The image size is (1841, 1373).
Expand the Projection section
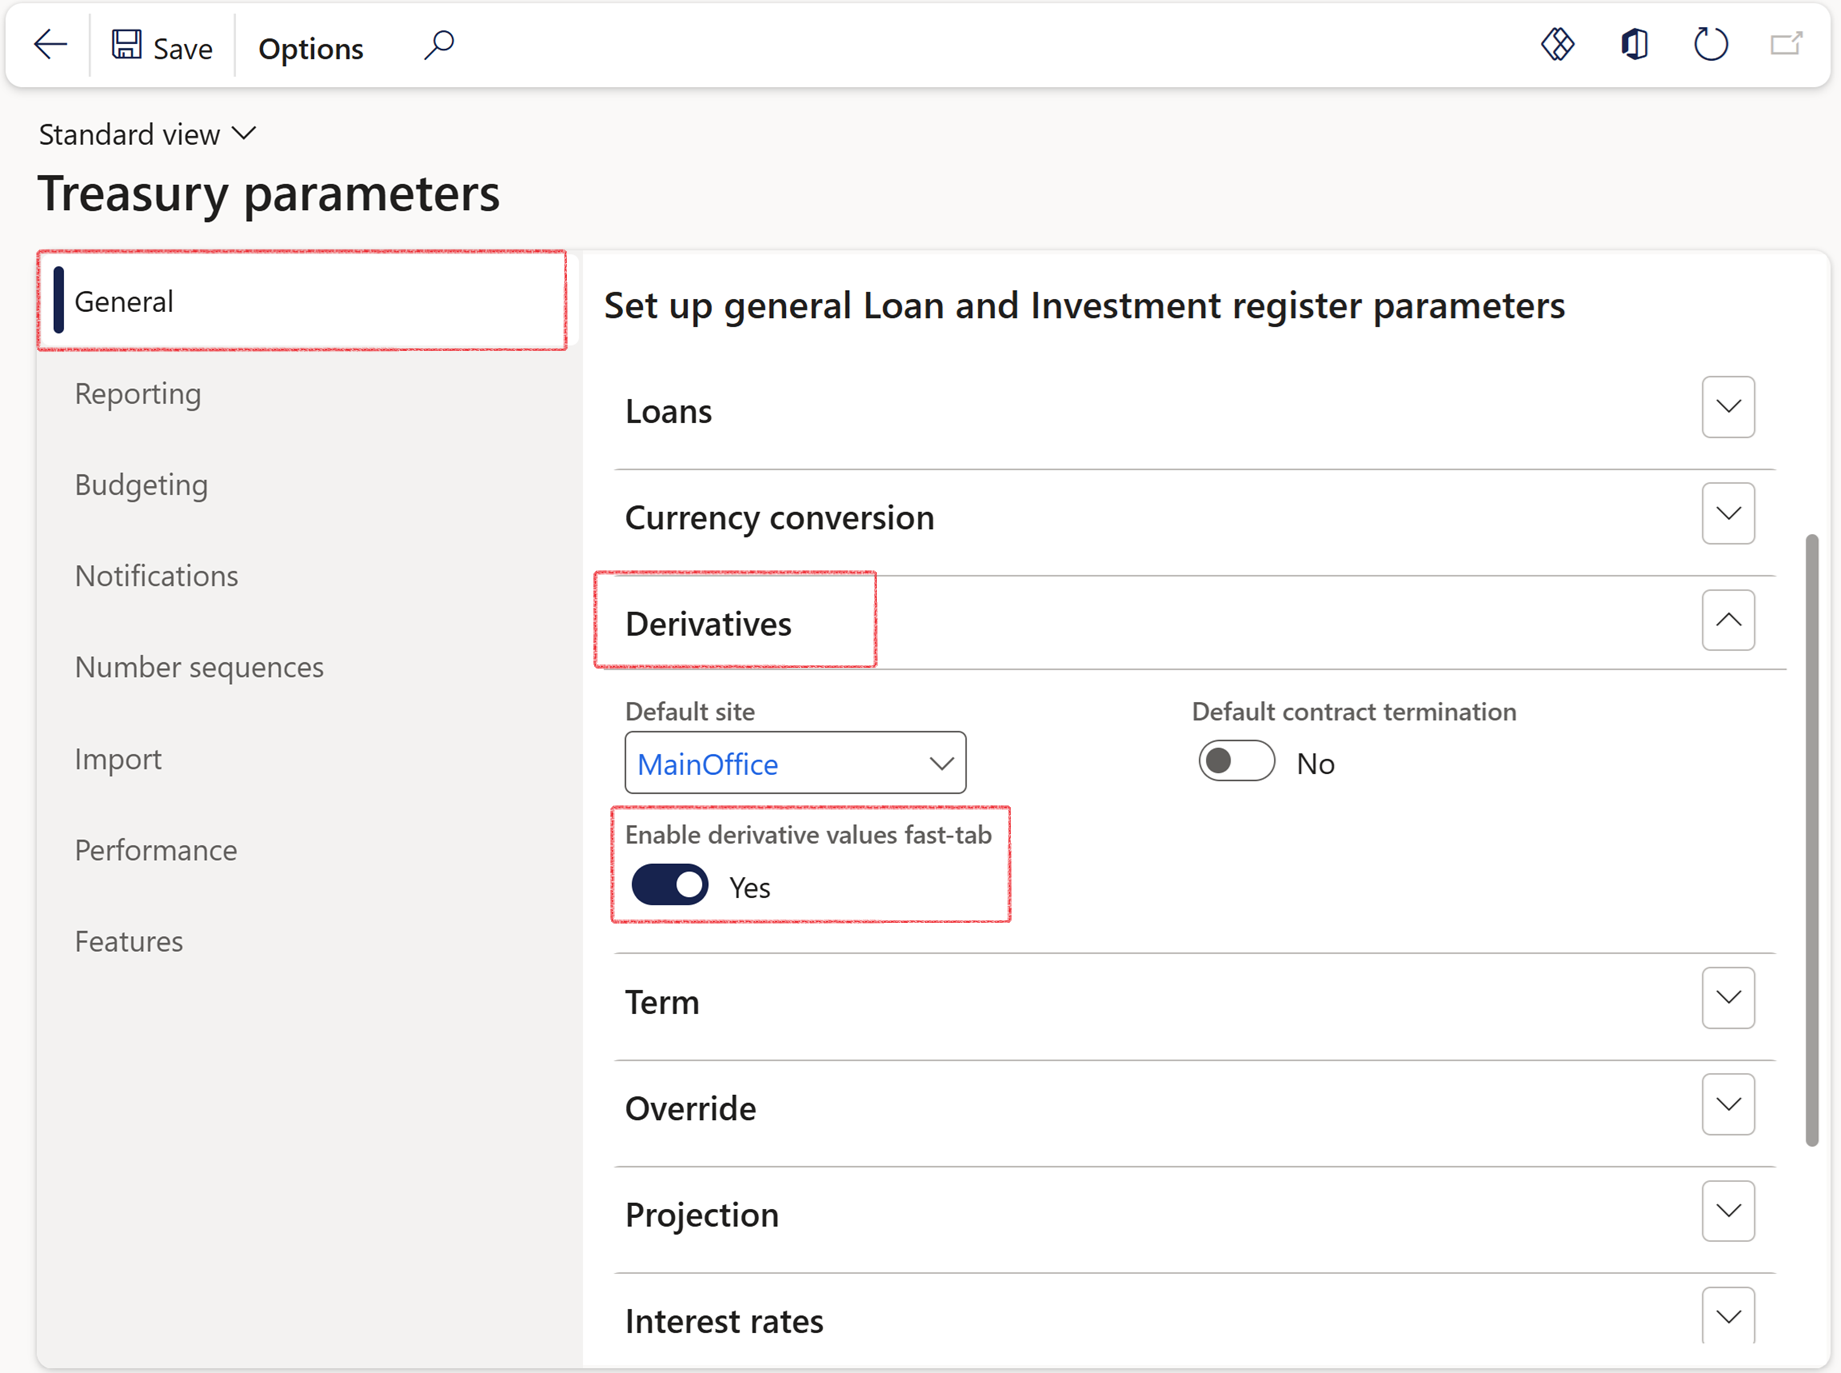[1727, 1211]
